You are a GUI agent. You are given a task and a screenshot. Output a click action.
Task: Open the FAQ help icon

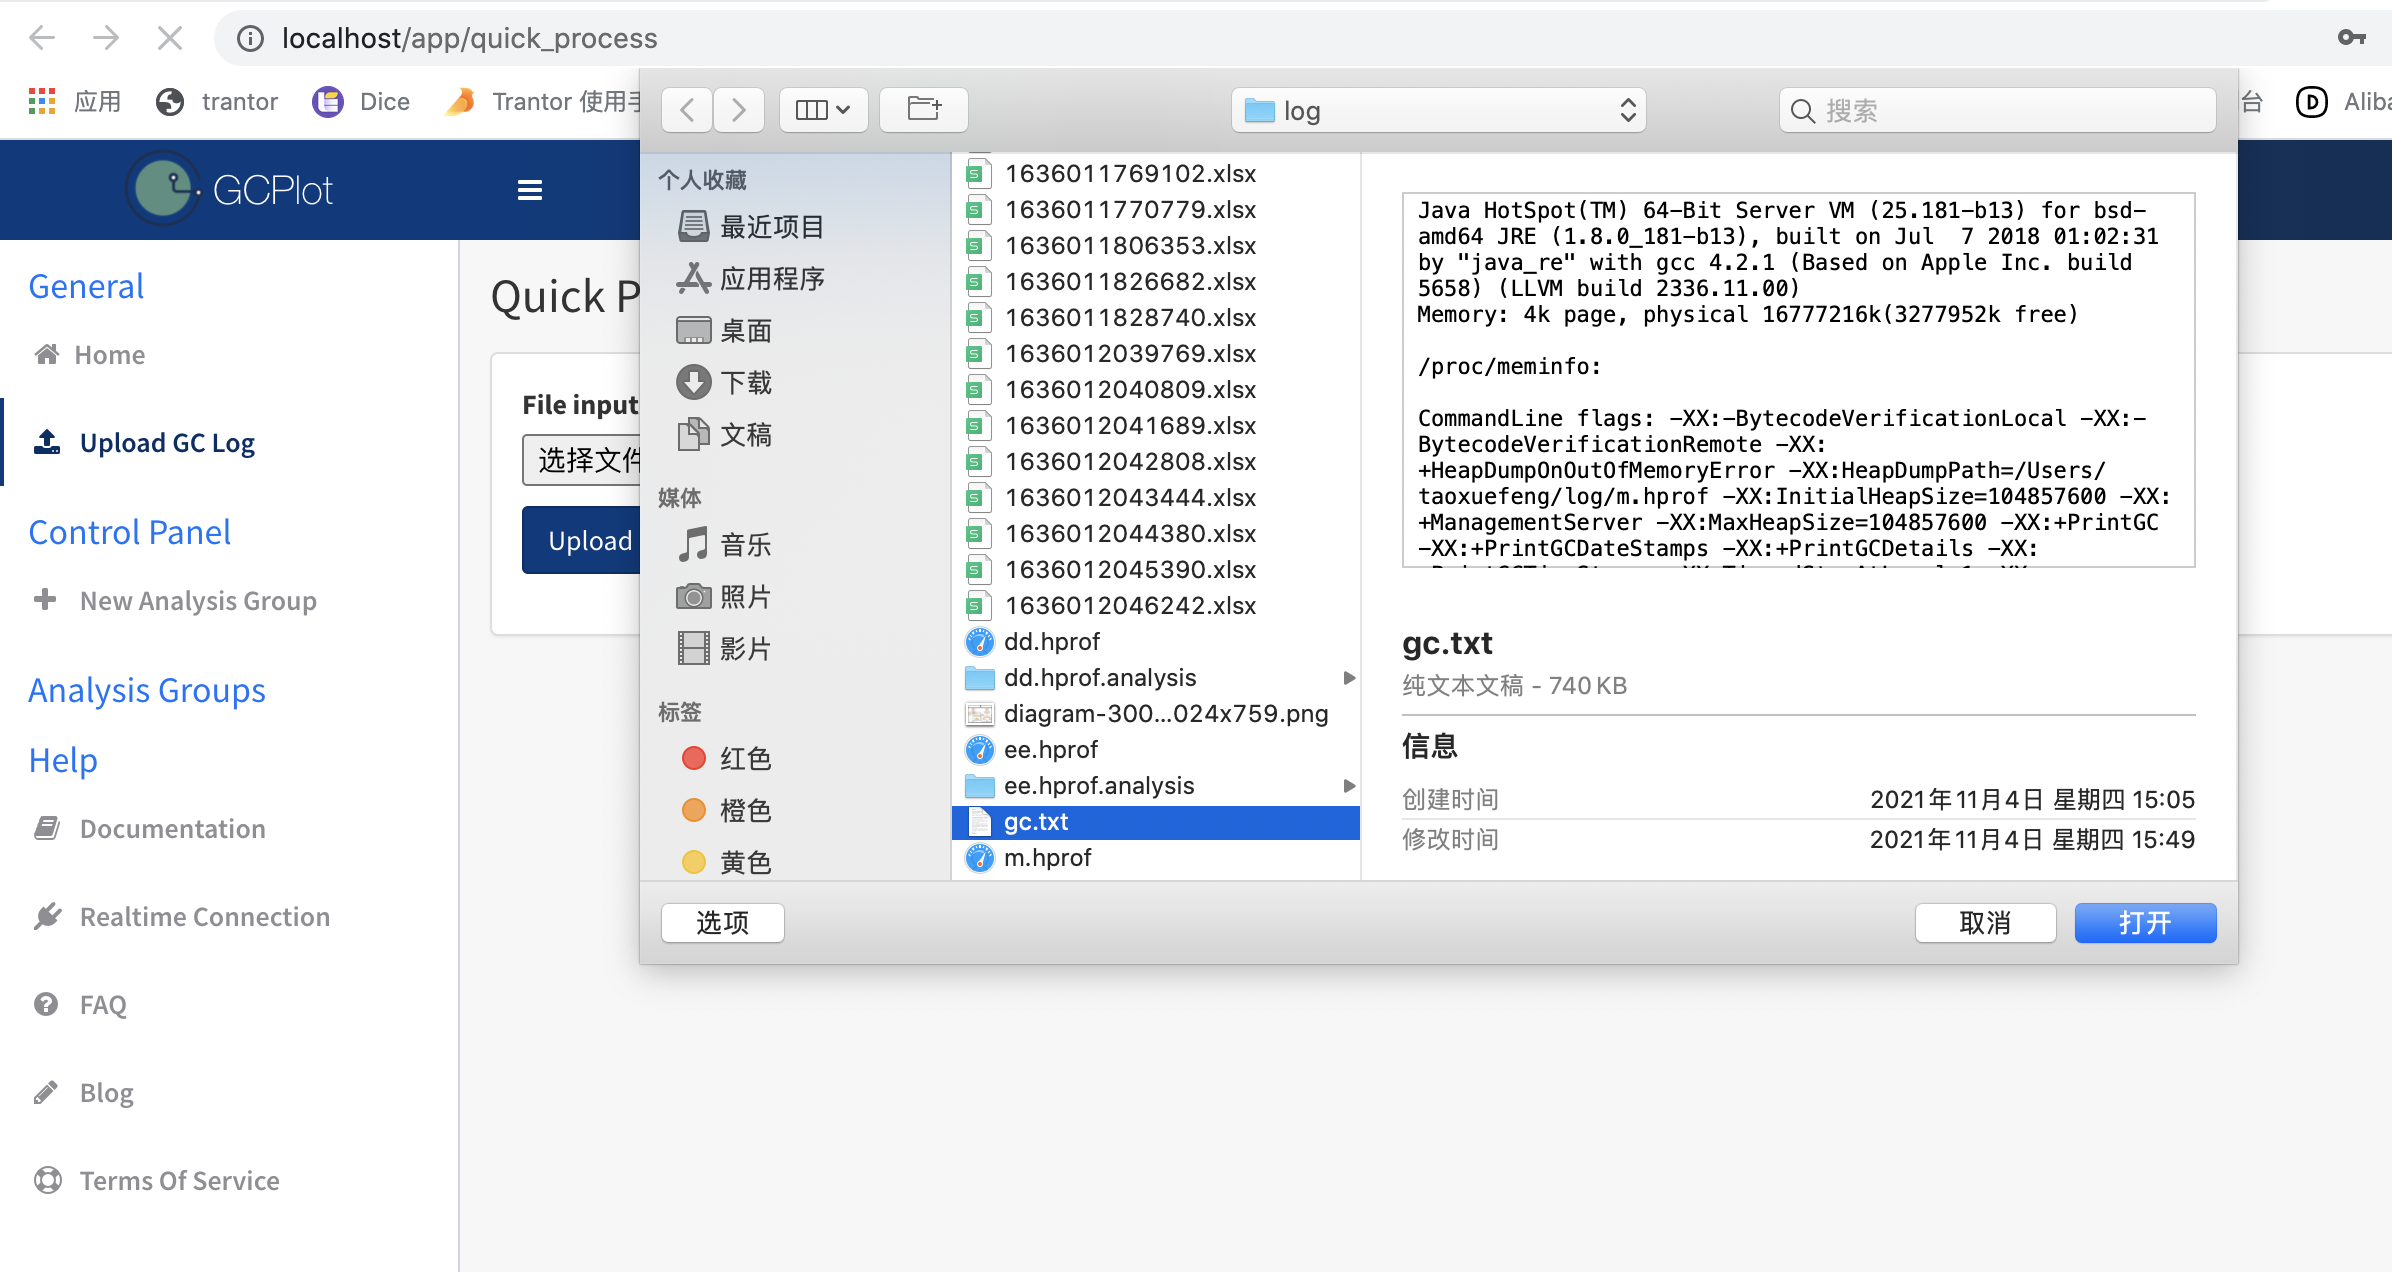click(x=47, y=1004)
